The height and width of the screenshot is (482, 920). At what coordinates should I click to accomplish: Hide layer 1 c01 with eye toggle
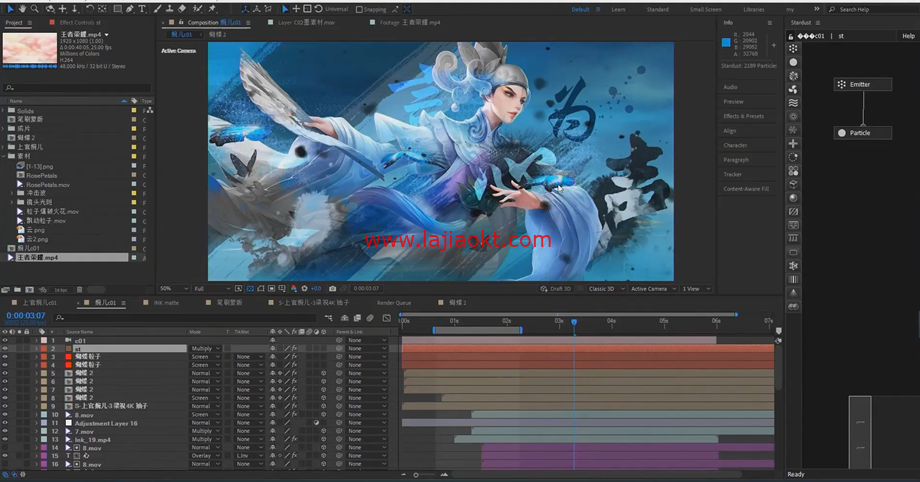pos(5,340)
